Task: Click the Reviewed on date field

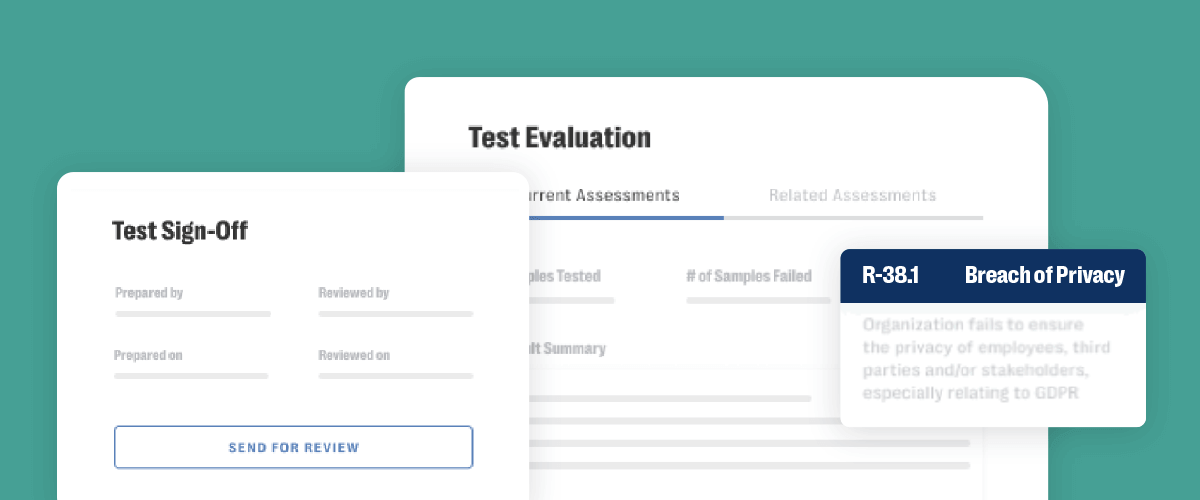Action: tap(396, 376)
